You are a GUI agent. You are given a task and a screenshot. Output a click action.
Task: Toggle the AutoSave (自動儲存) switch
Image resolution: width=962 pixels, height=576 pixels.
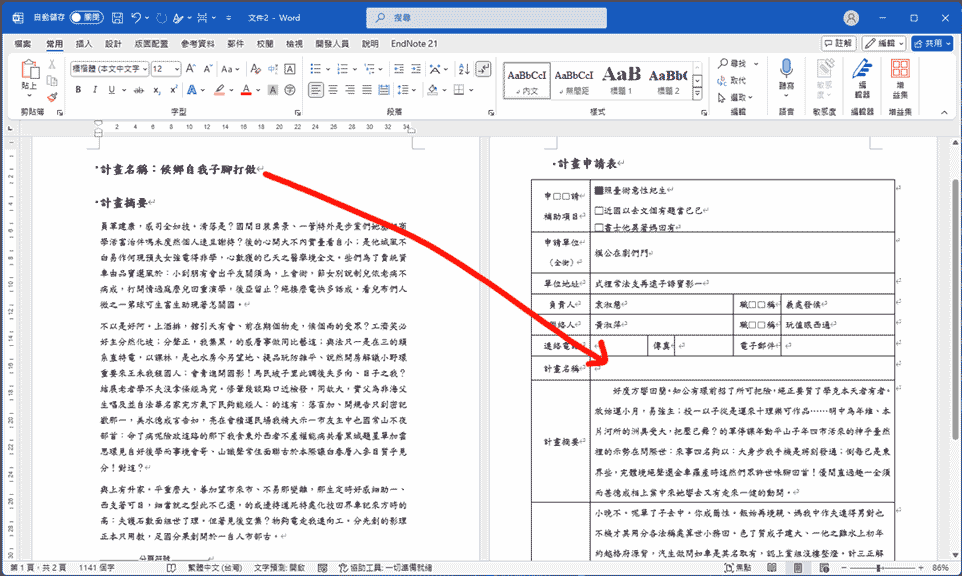point(86,18)
